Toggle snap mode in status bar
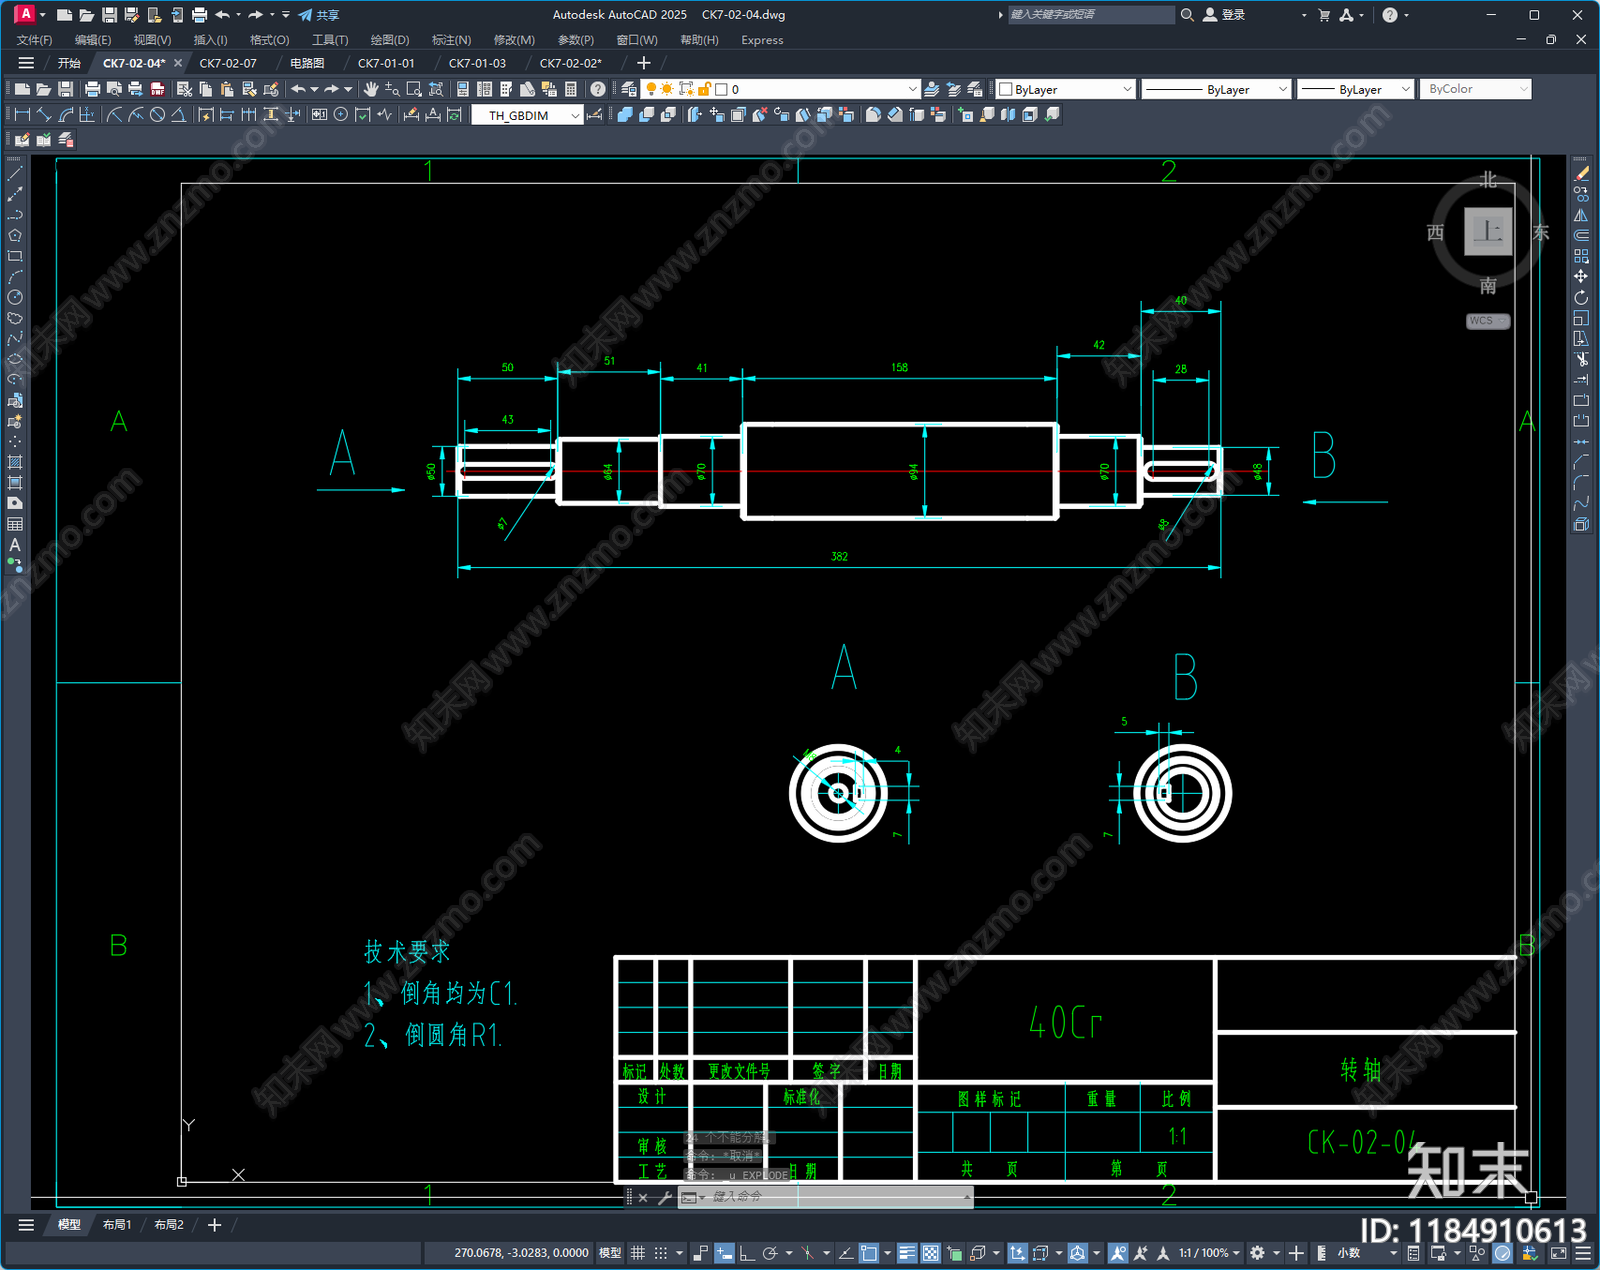 click(x=661, y=1253)
